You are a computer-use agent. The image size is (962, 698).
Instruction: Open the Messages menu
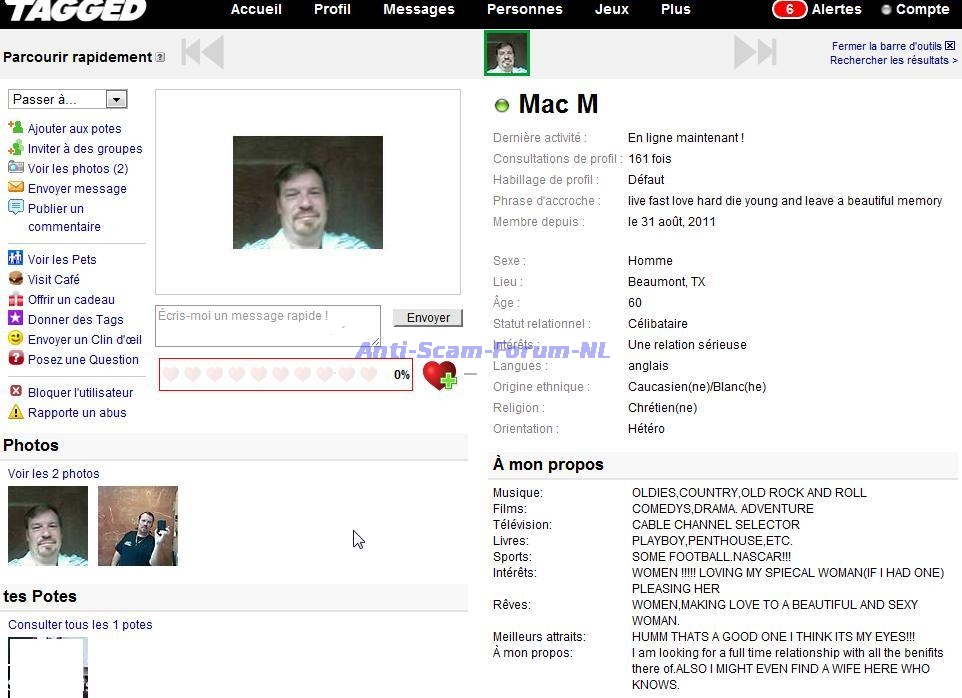[418, 9]
